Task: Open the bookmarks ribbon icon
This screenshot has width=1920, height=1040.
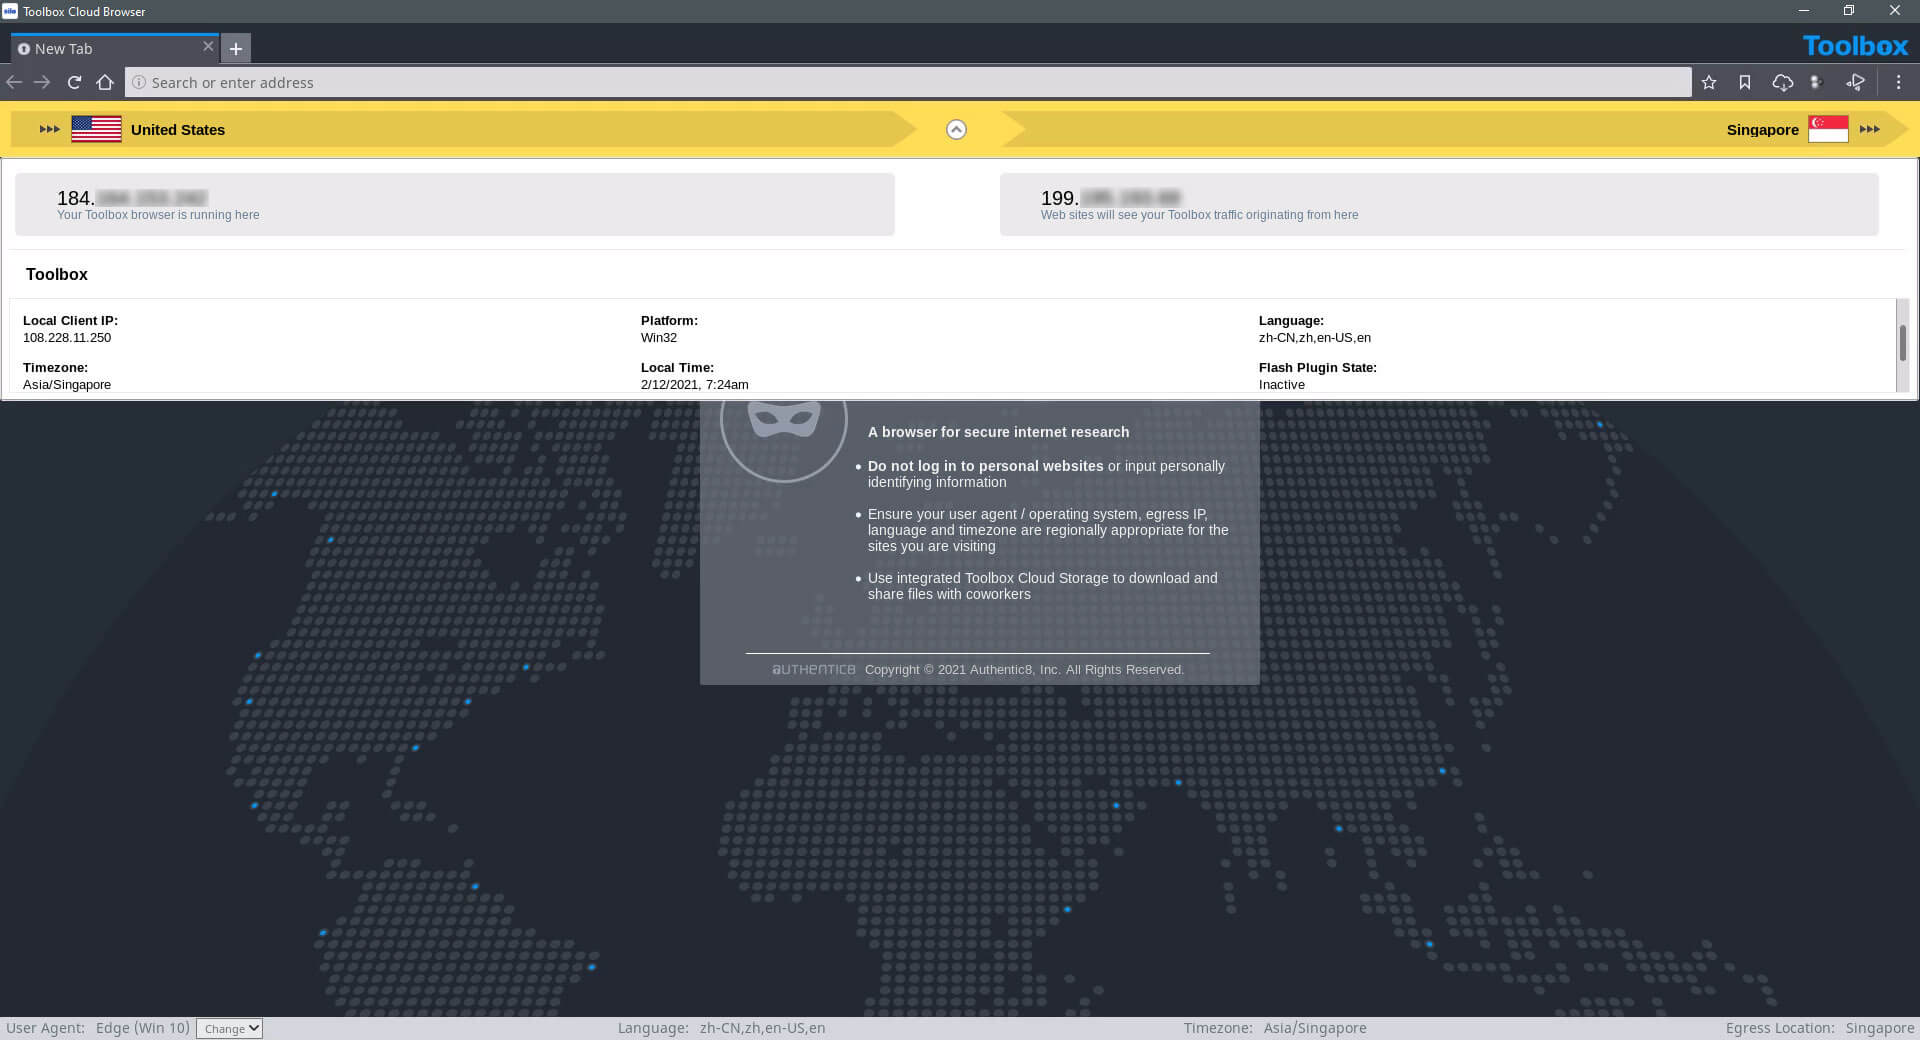Action: click(1745, 82)
